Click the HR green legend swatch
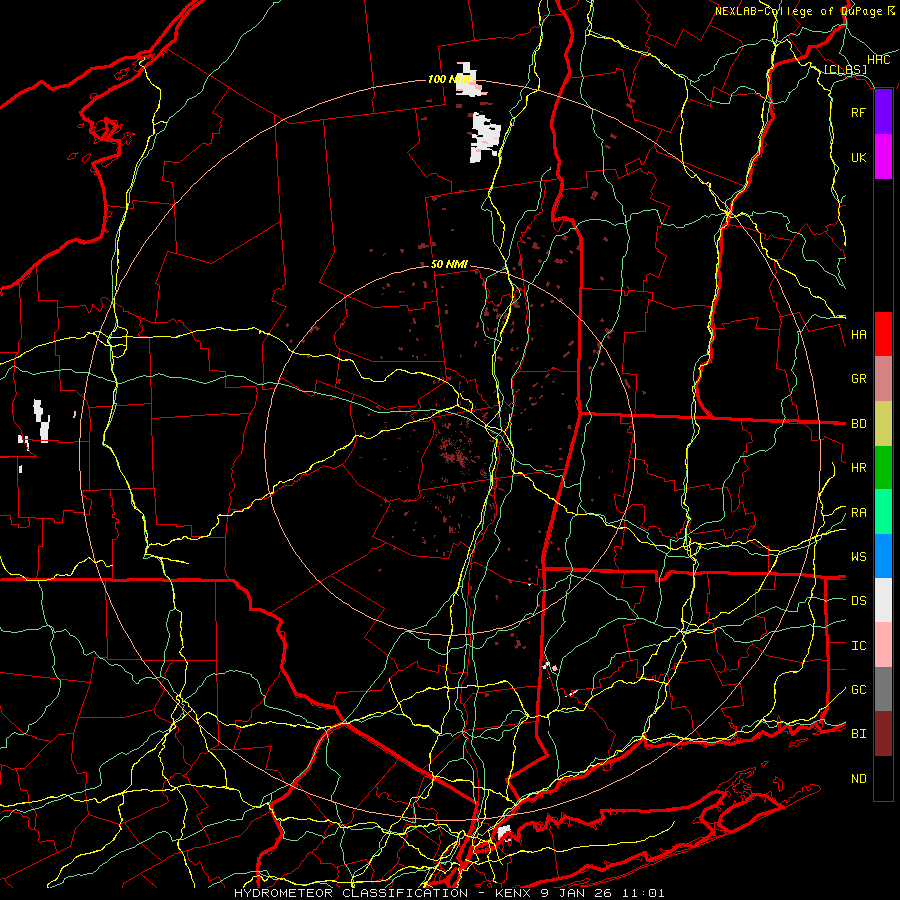This screenshot has height=900, width=900. [883, 467]
